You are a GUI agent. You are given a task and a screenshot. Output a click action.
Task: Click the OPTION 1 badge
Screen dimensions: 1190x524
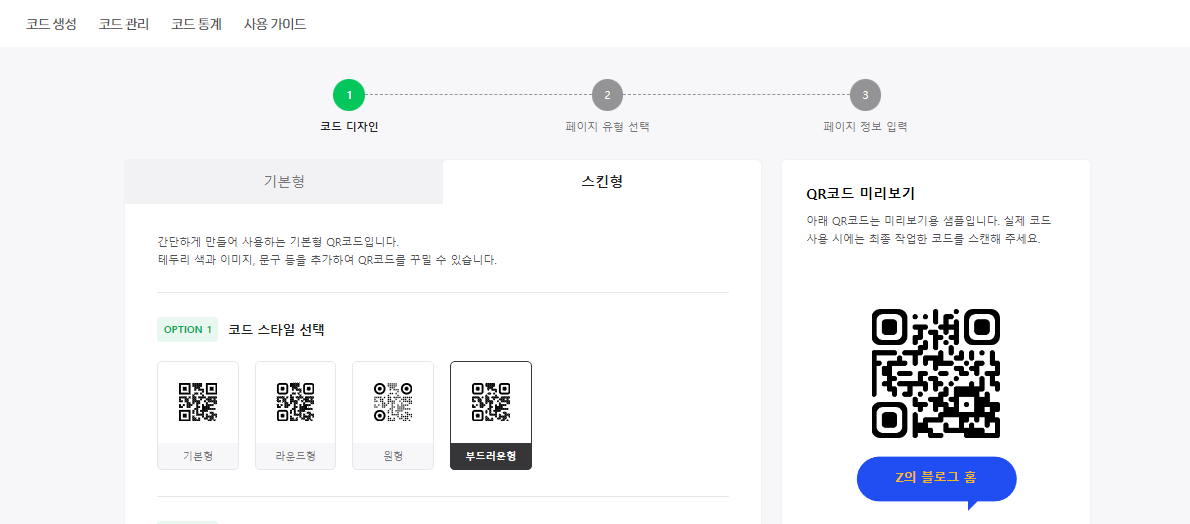pos(187,330)
